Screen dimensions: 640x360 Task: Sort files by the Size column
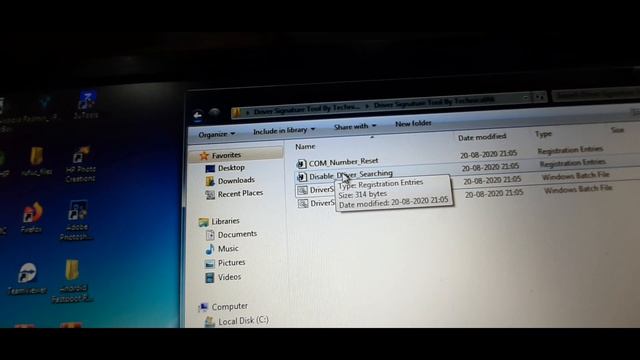click(617, 130)
